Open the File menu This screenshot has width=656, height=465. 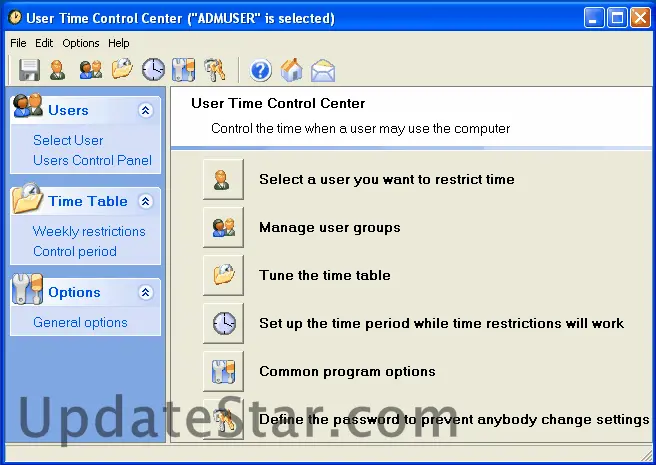click(x=18, y=43)
